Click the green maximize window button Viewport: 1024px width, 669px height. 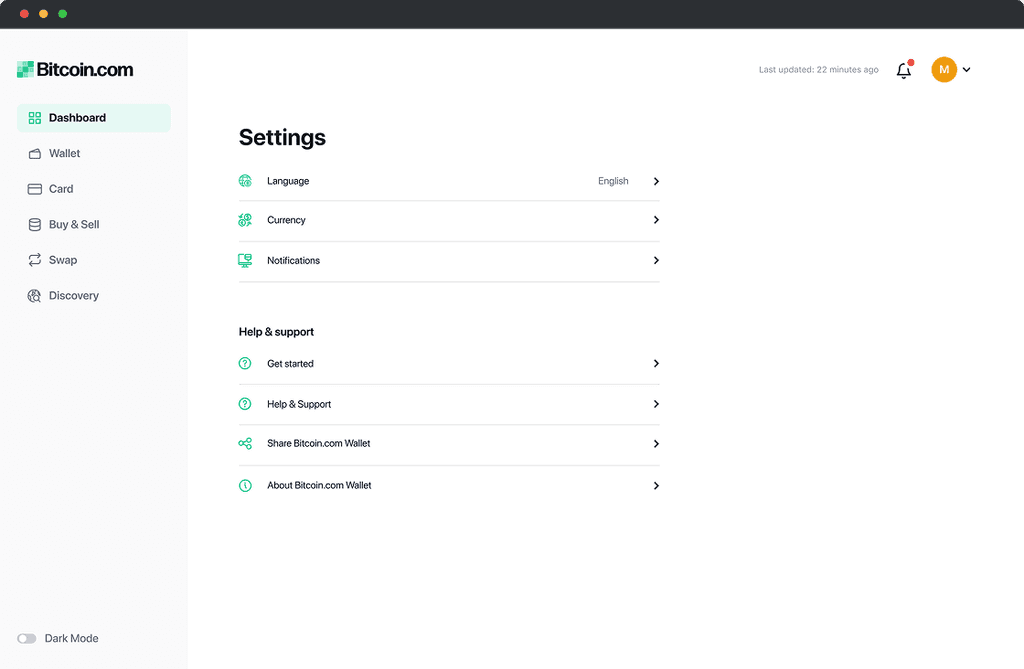(x=63, y=14)
